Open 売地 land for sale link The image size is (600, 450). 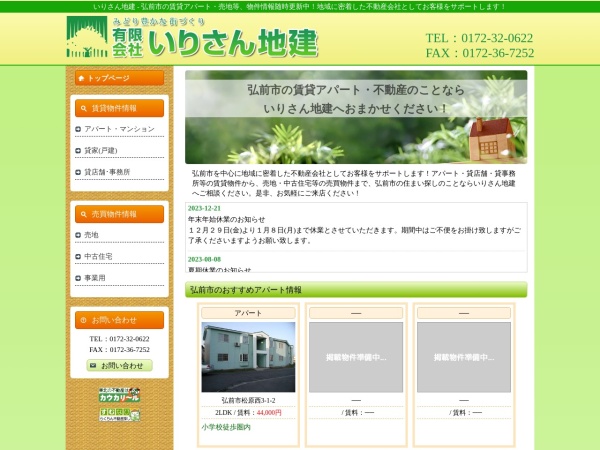(91, 235)
